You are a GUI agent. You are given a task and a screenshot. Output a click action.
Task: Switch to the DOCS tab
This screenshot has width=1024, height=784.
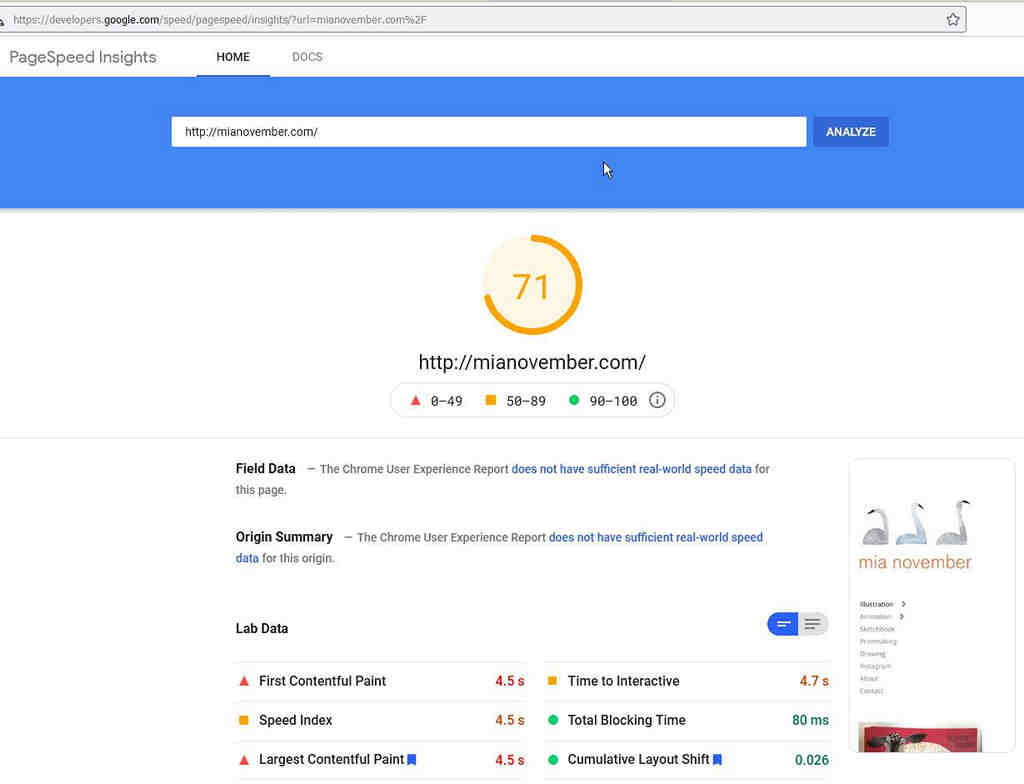(x=307, y=57)
